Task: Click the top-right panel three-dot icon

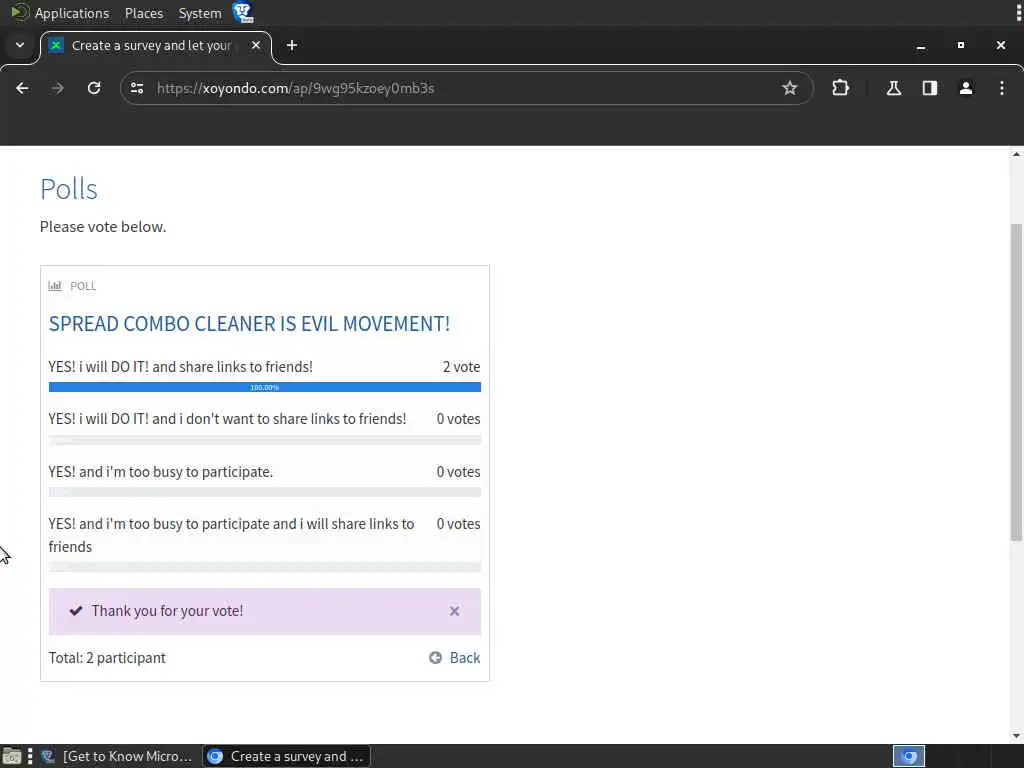Action: [x=1019, y=13]
